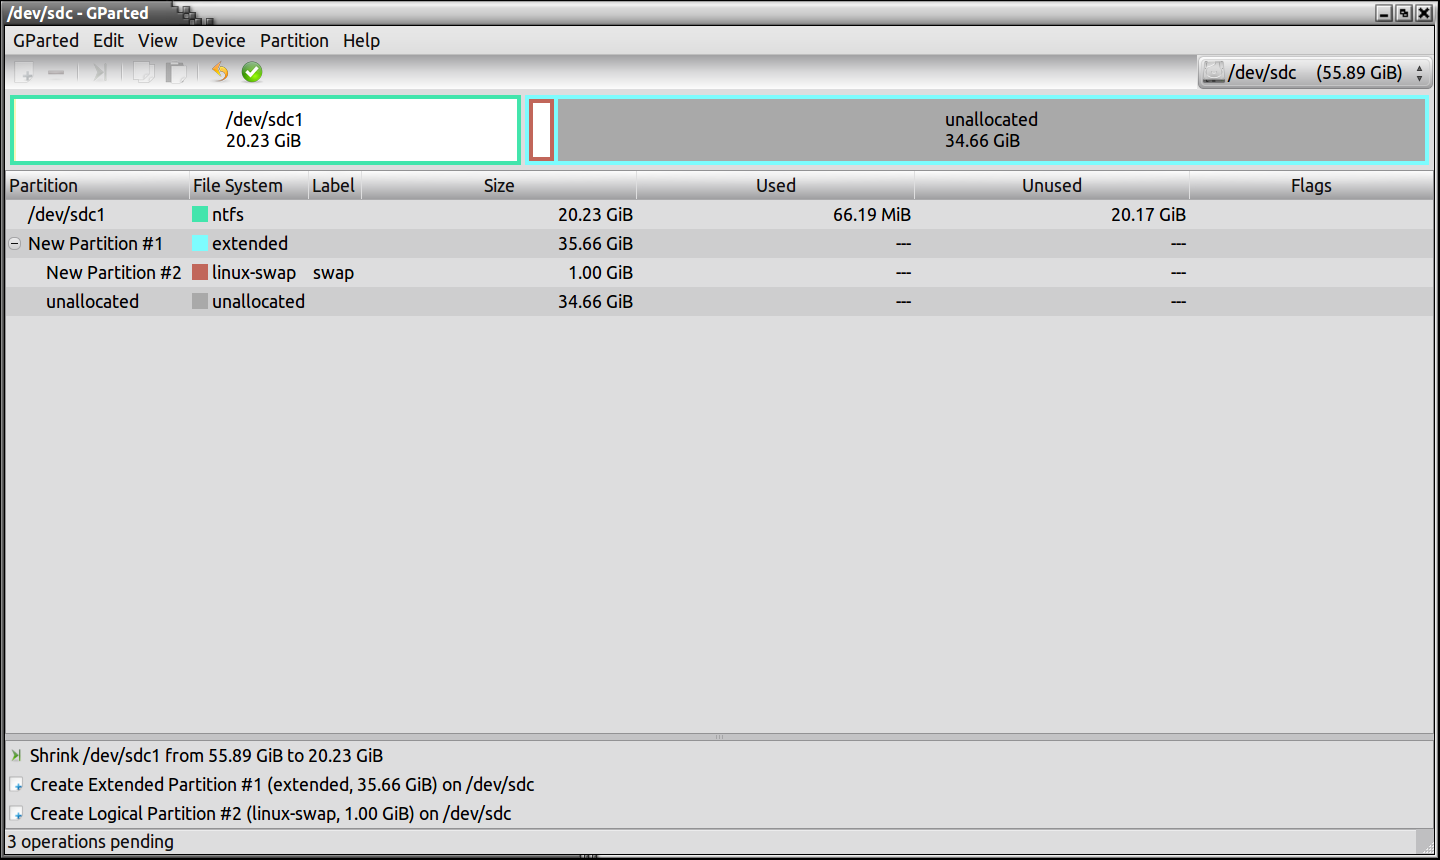Open the Help menu

tap(361, 41)
